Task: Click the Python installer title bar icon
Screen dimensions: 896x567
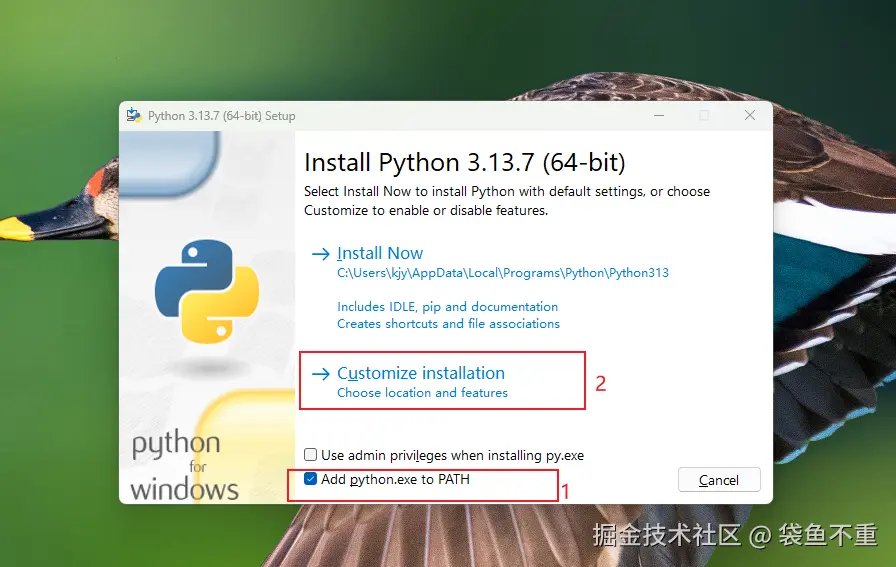Action: click(x=134, y=115)
